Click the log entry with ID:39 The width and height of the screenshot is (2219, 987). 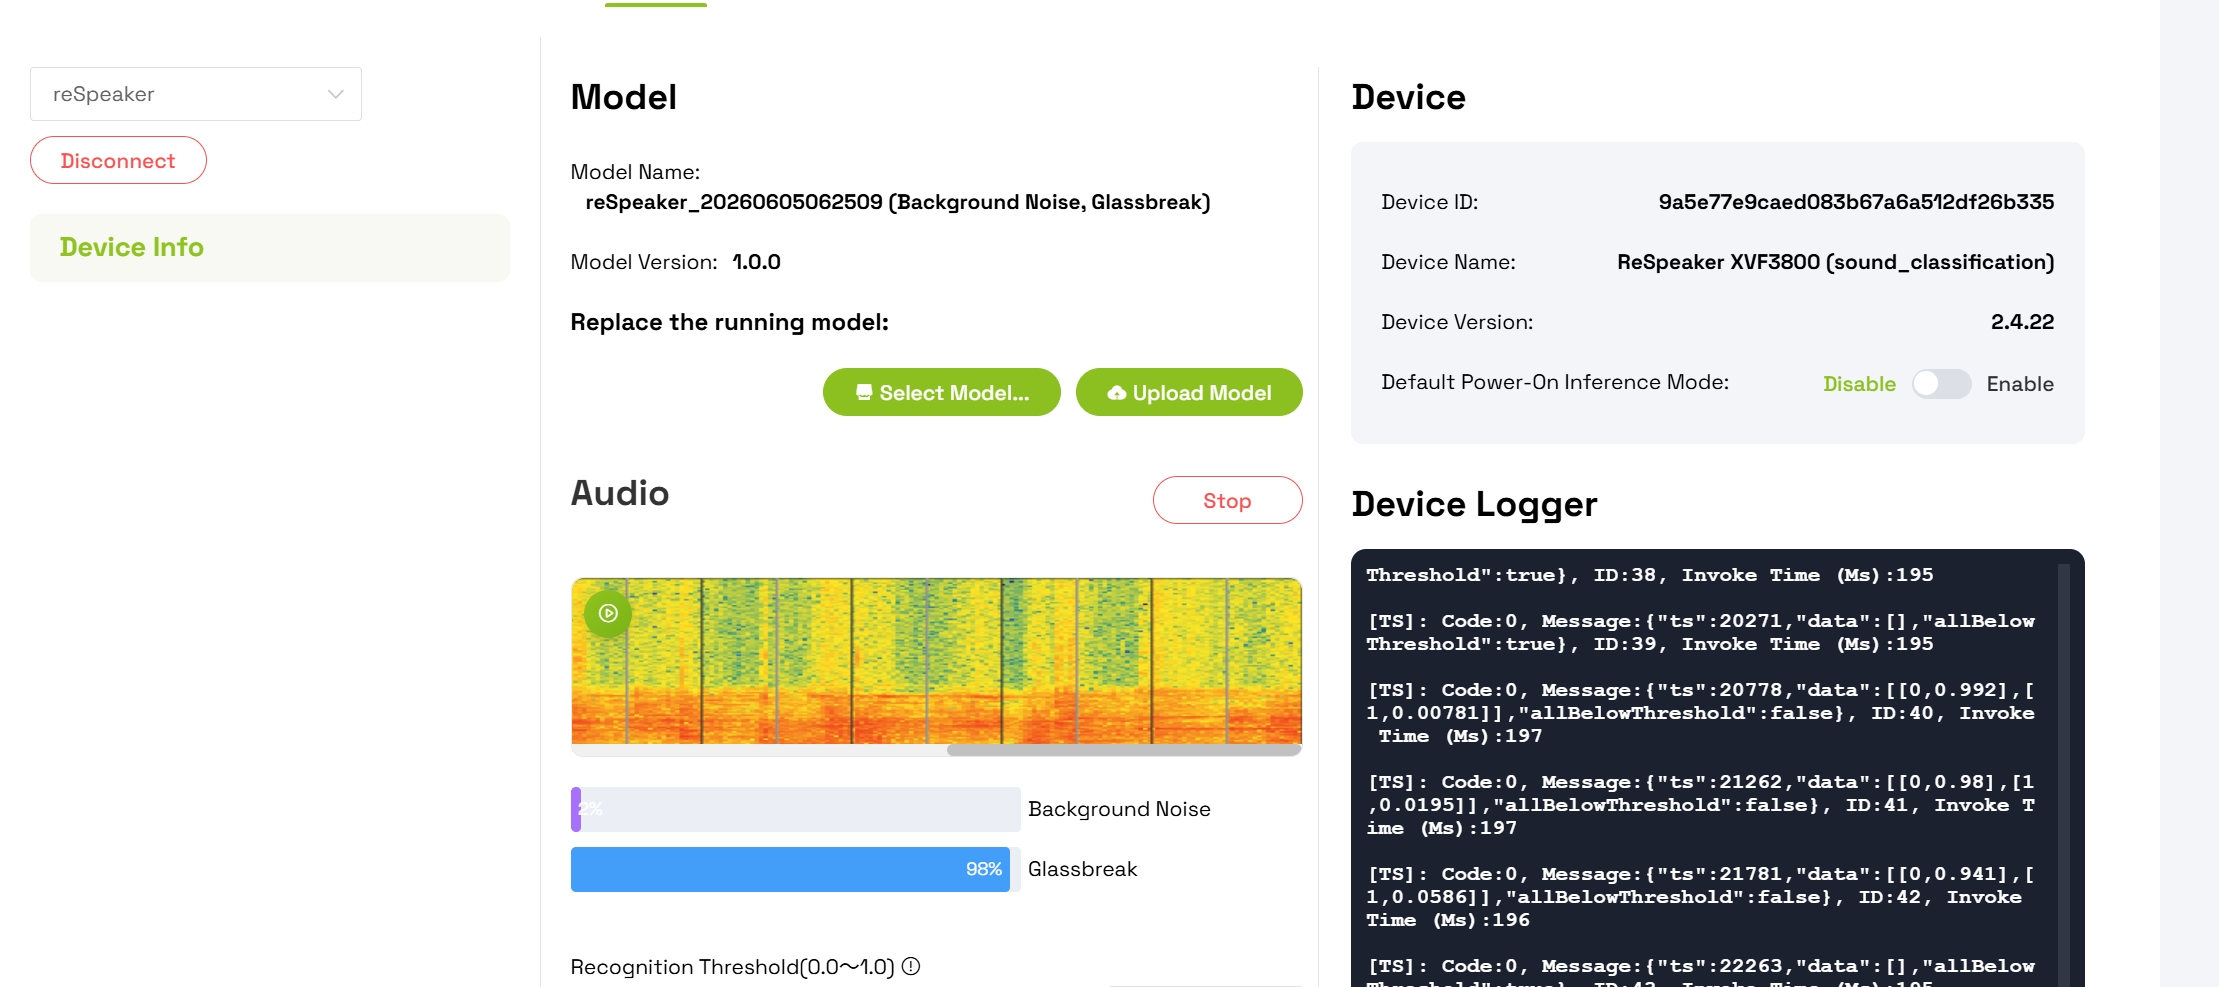(x=1700, y=632)
